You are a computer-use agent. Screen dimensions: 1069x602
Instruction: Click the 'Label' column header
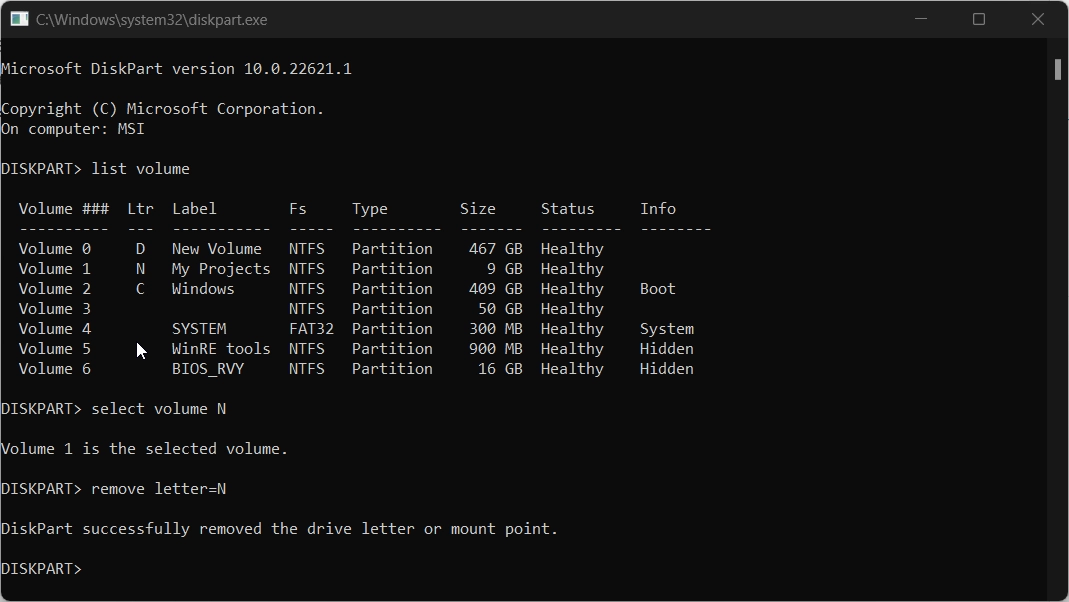[x=194, y=209]
